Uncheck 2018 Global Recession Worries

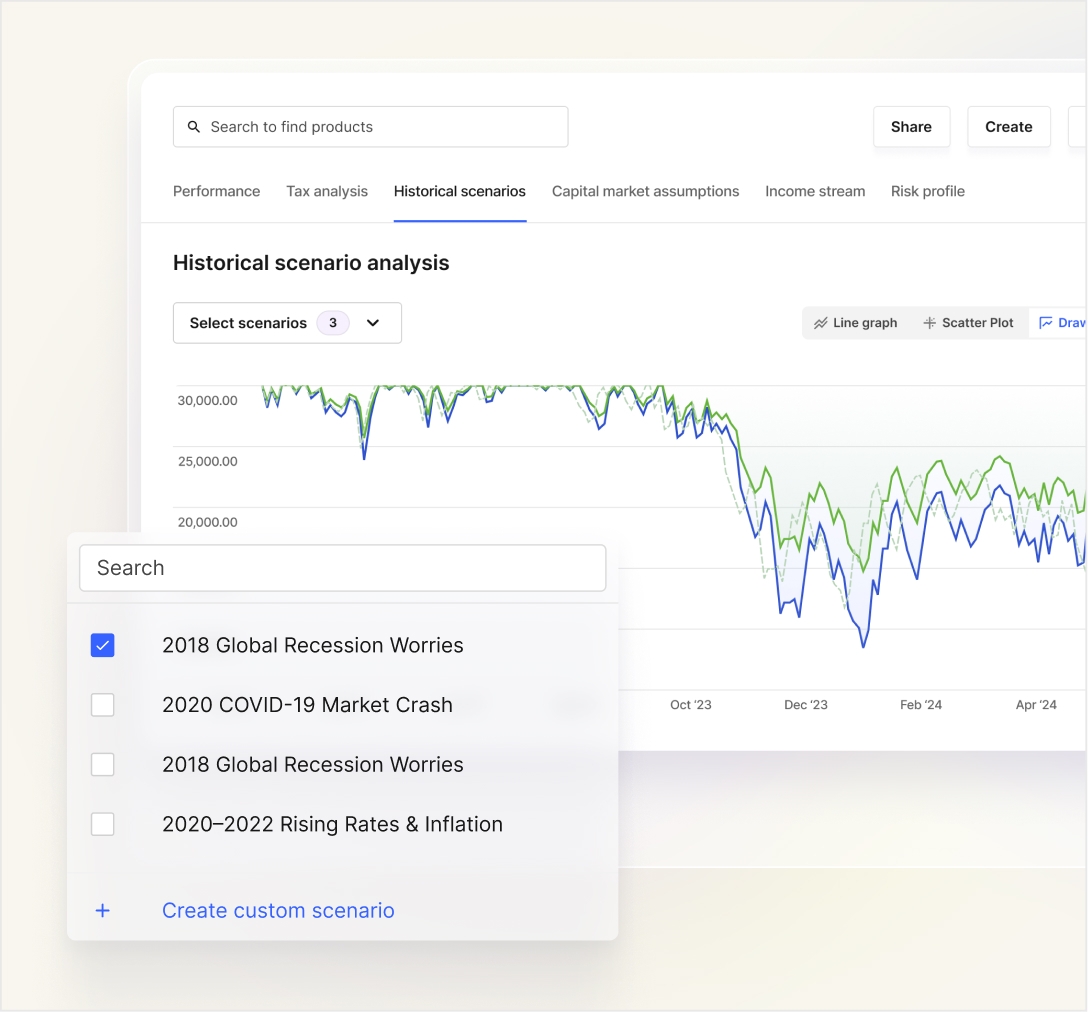click(102, 645)
